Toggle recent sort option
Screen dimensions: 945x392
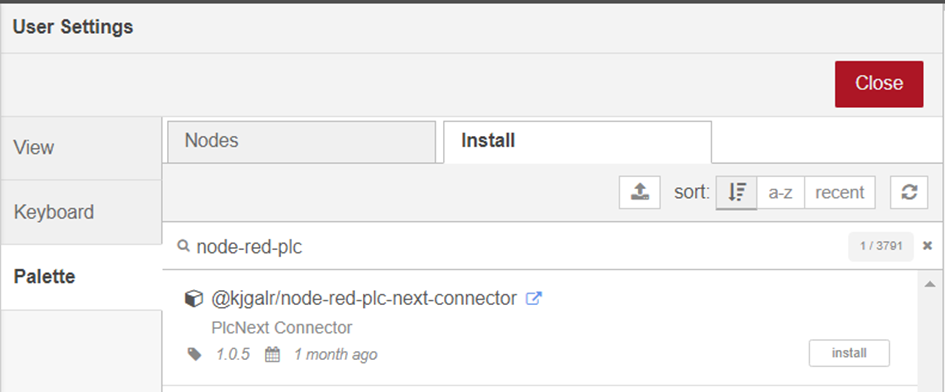pos(840,192)
